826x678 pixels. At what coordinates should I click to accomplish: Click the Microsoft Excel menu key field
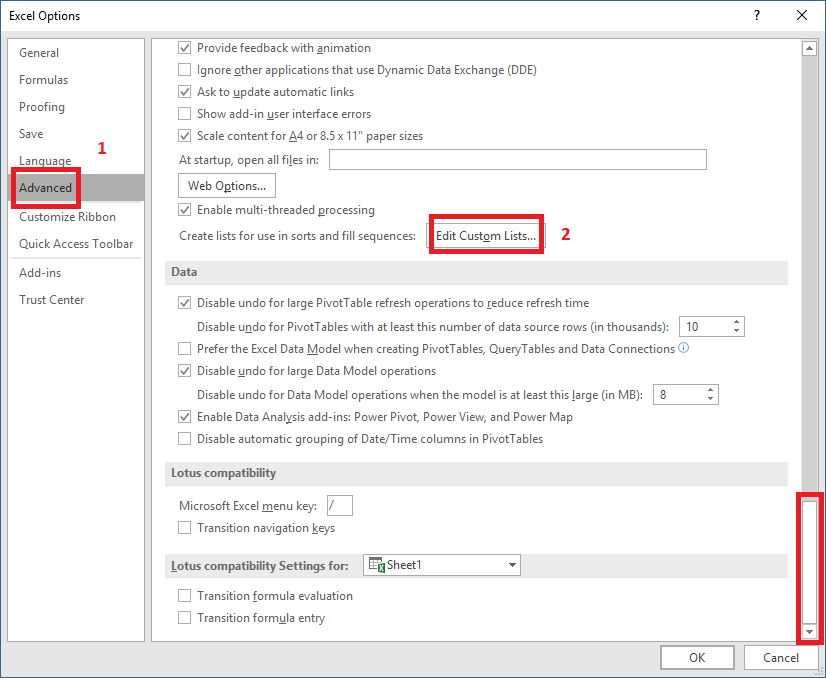click(x=339, y=506)
